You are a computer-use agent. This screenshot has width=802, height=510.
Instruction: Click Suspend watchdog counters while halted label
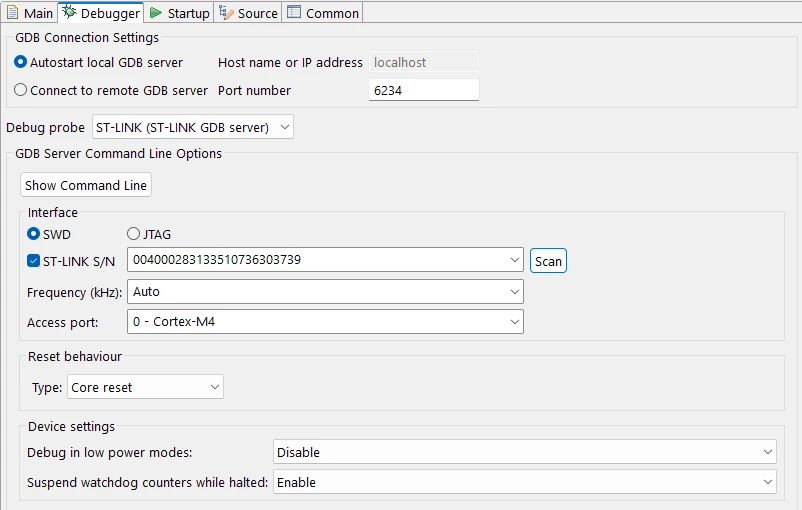click(147, 483)
